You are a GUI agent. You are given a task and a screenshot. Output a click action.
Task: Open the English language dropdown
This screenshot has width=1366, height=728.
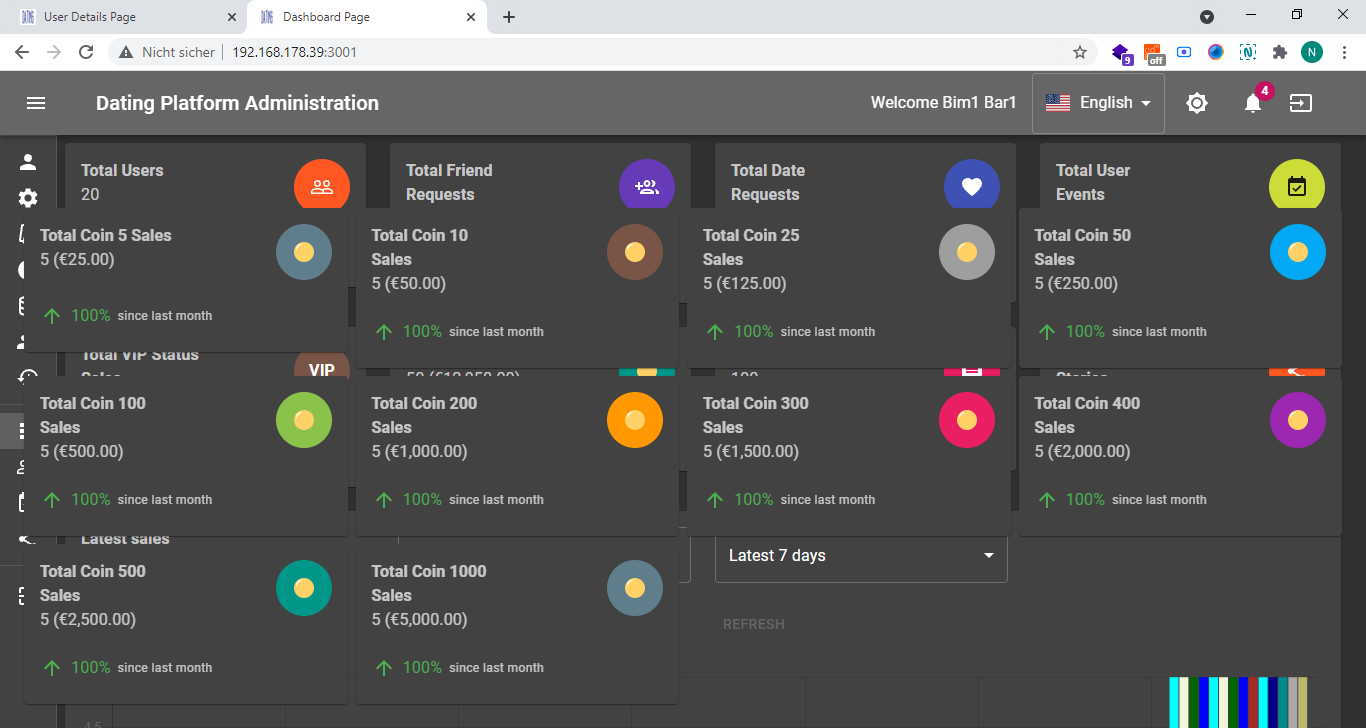point(1098,103)
